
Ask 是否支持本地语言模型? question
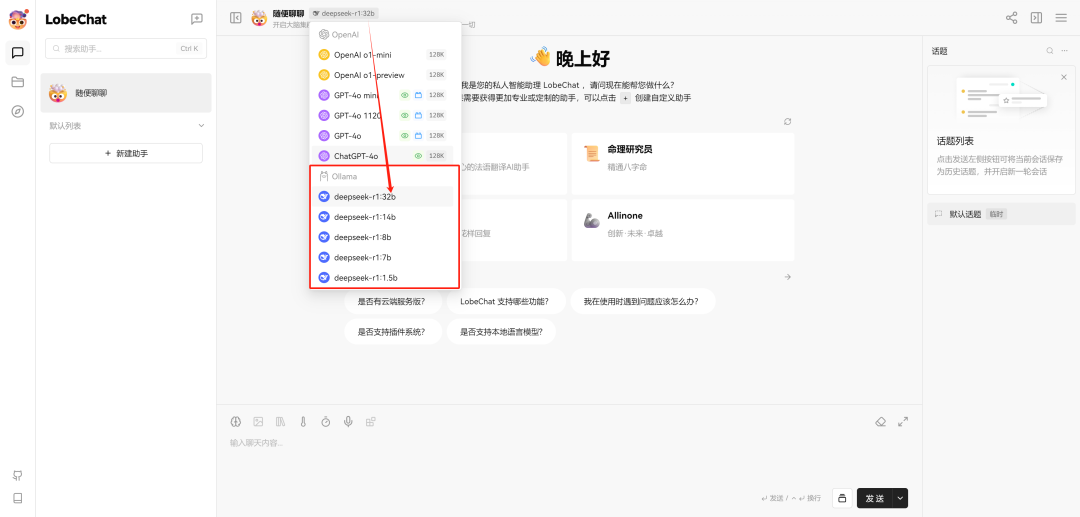[500, 331]
